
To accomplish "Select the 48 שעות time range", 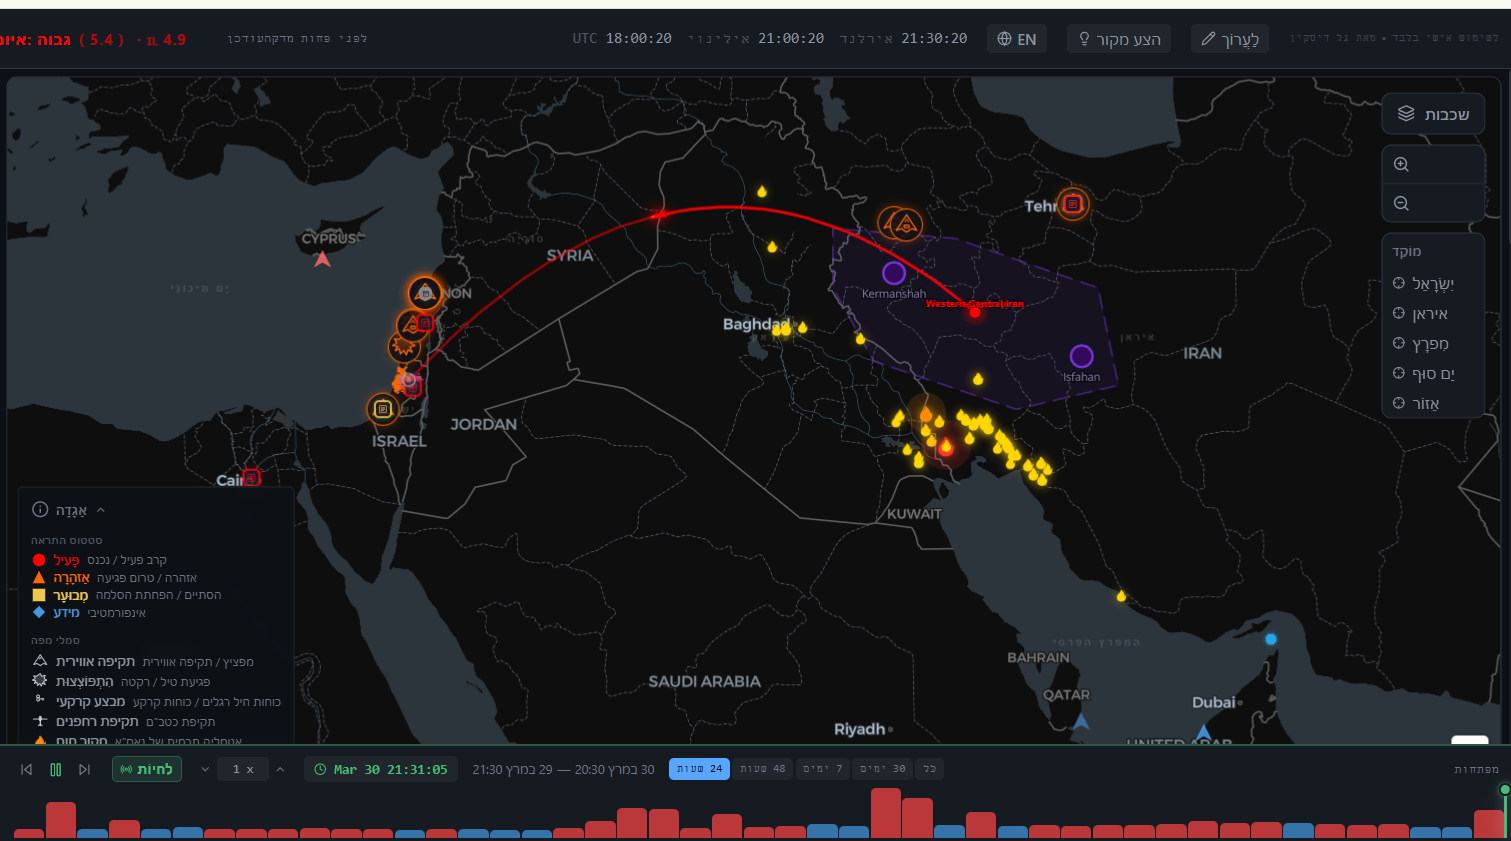I will [x=763, y=769].
